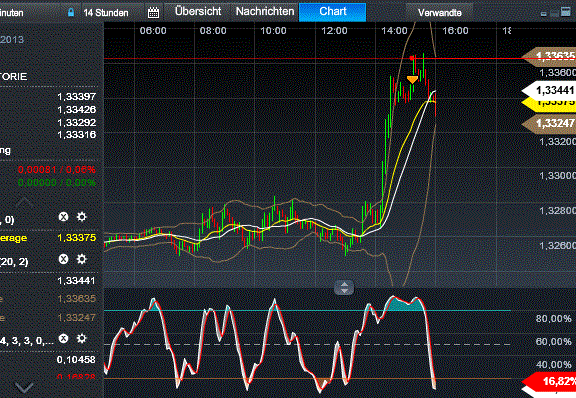Click the red dot on the red price line

click(x=412, y=58)
